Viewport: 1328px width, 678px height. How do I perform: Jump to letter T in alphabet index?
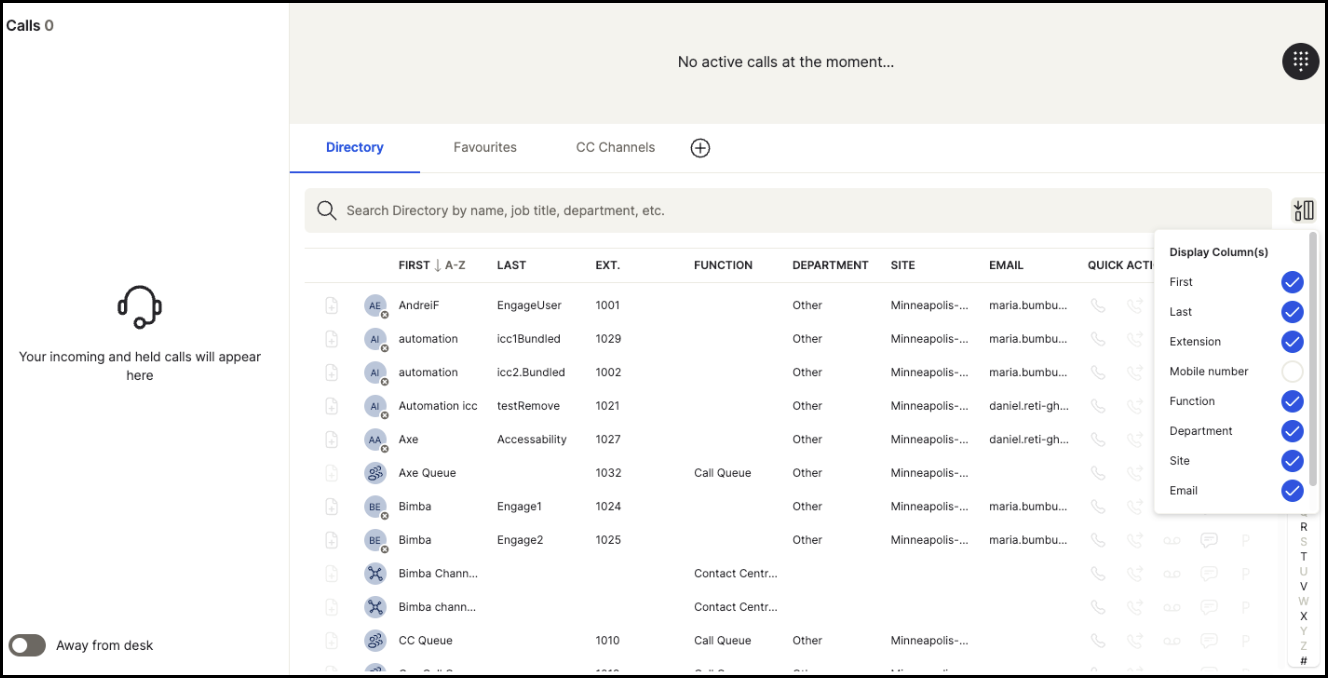[1303, 557]
